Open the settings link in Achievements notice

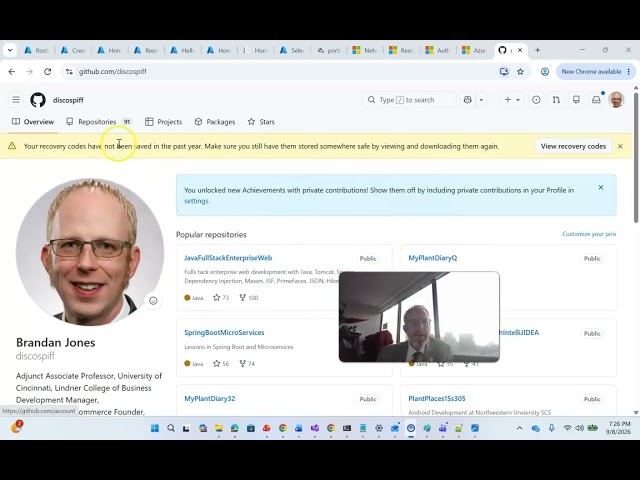[x=196, y=201]
